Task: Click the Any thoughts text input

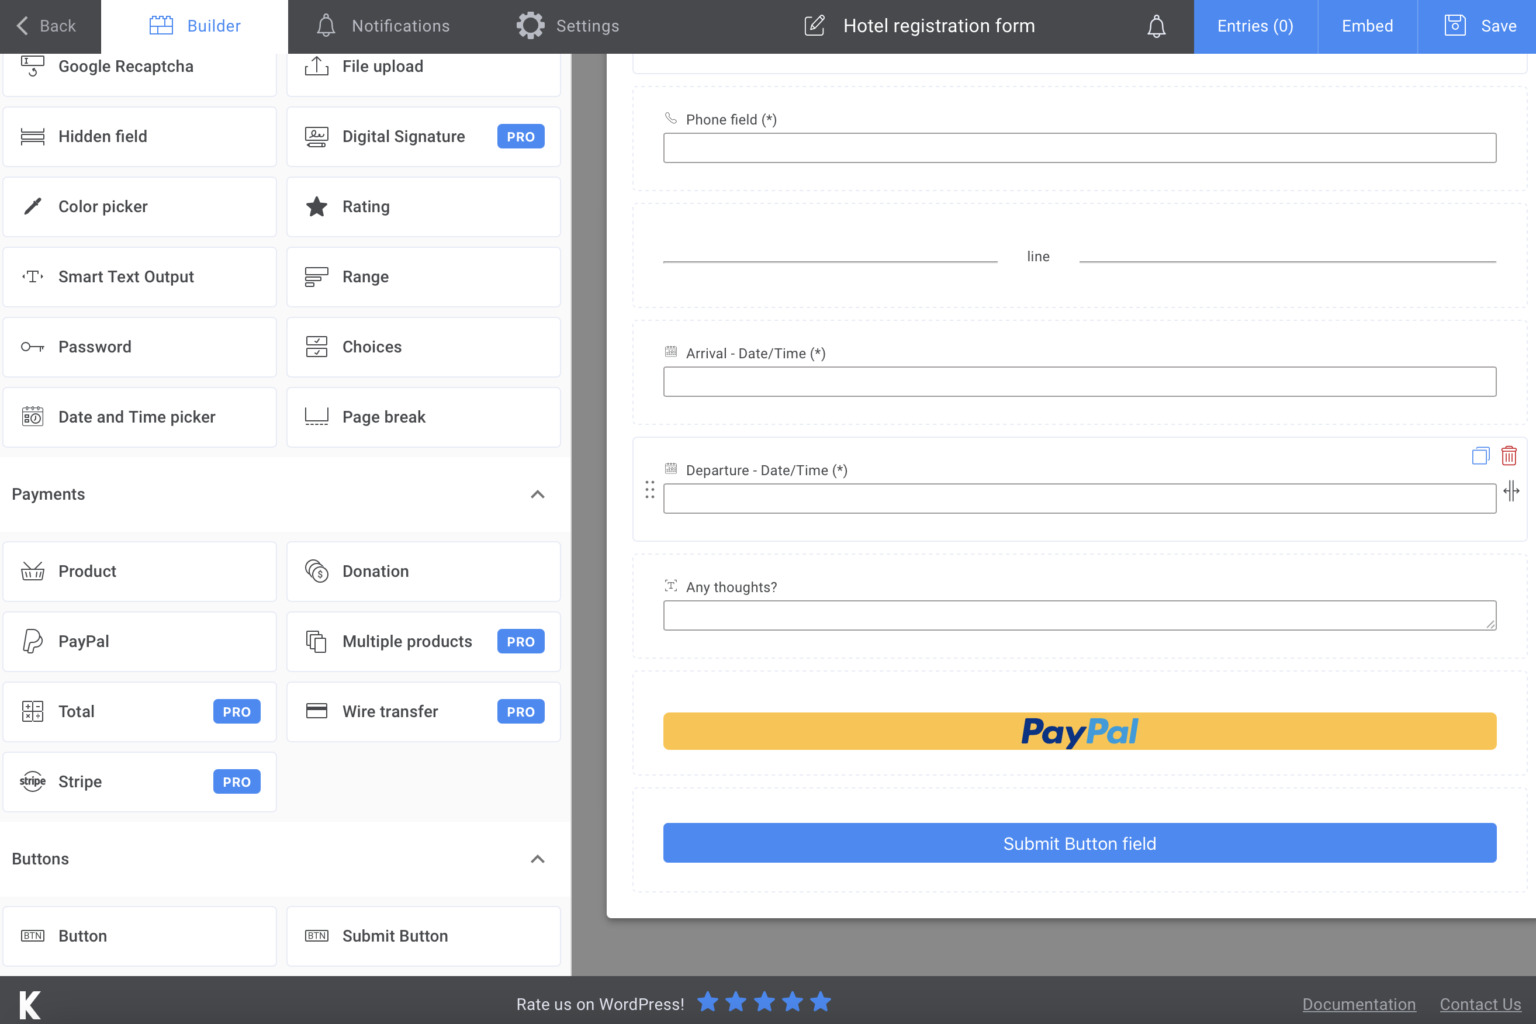Action: click(x=1079, y=615)
